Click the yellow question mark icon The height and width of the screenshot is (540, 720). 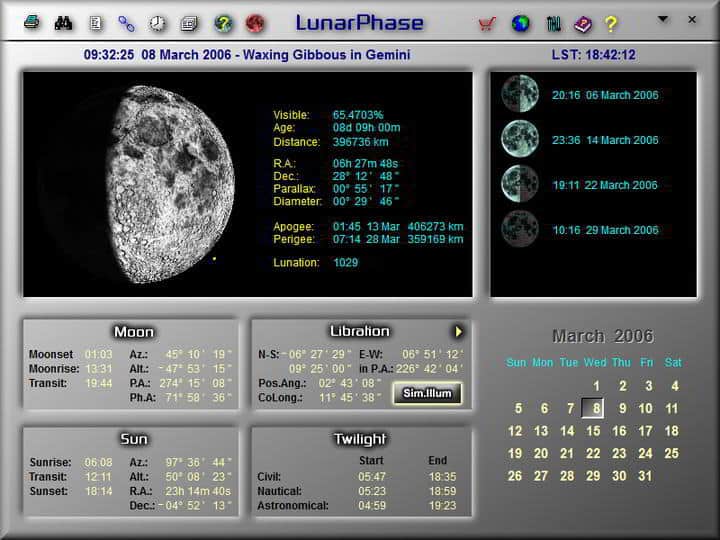(x=611, y=24)
